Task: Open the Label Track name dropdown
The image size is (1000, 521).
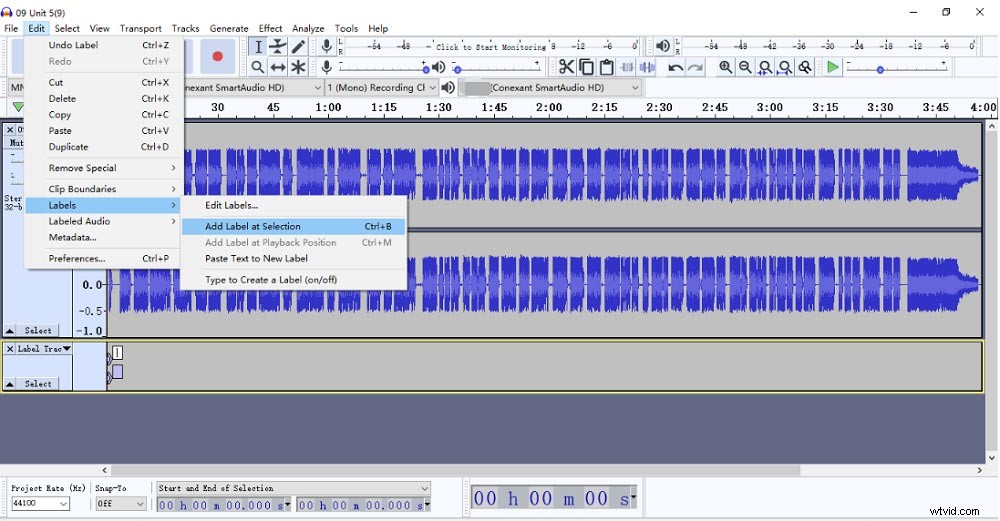Action: (x=43, y=349)
